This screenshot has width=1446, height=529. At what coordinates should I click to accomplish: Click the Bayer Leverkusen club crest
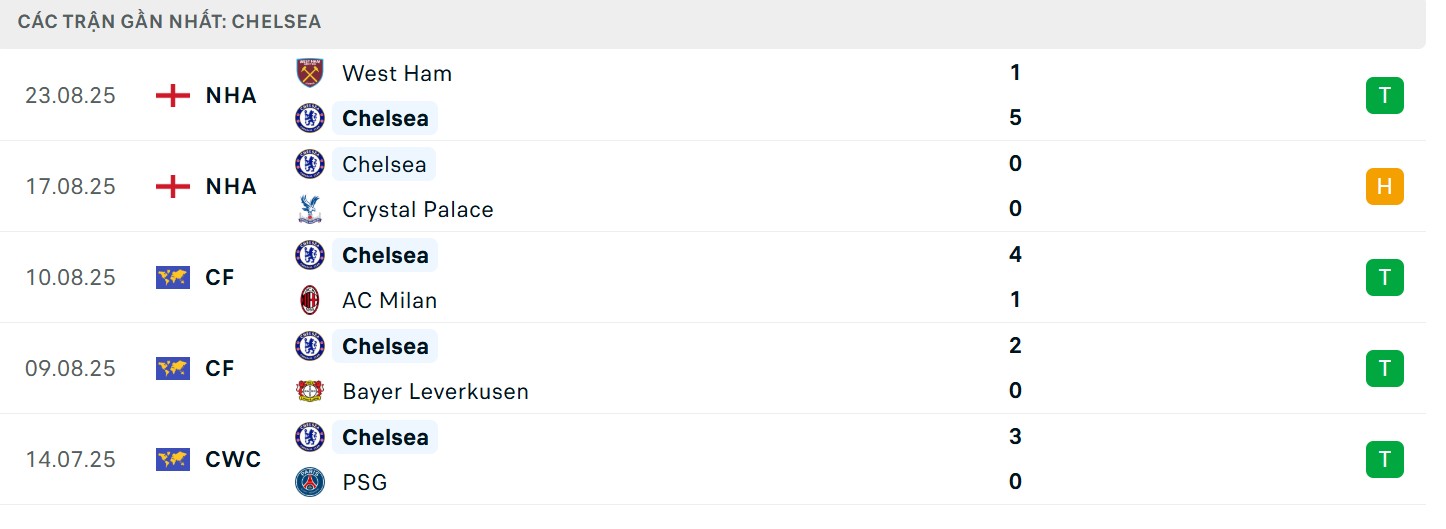tap(310, 391)
